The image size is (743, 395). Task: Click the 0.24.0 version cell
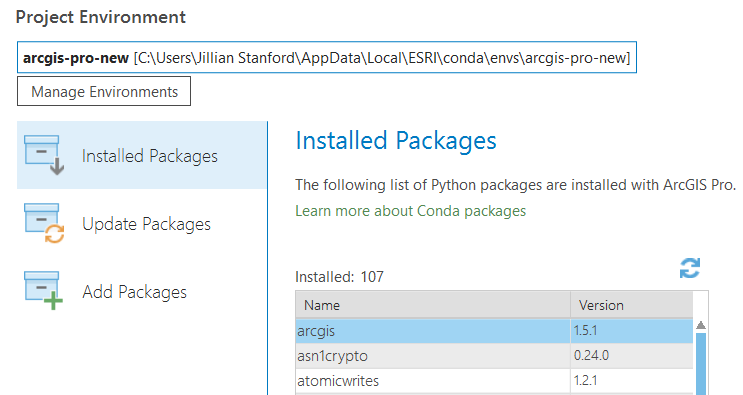[x=631, y=356]
